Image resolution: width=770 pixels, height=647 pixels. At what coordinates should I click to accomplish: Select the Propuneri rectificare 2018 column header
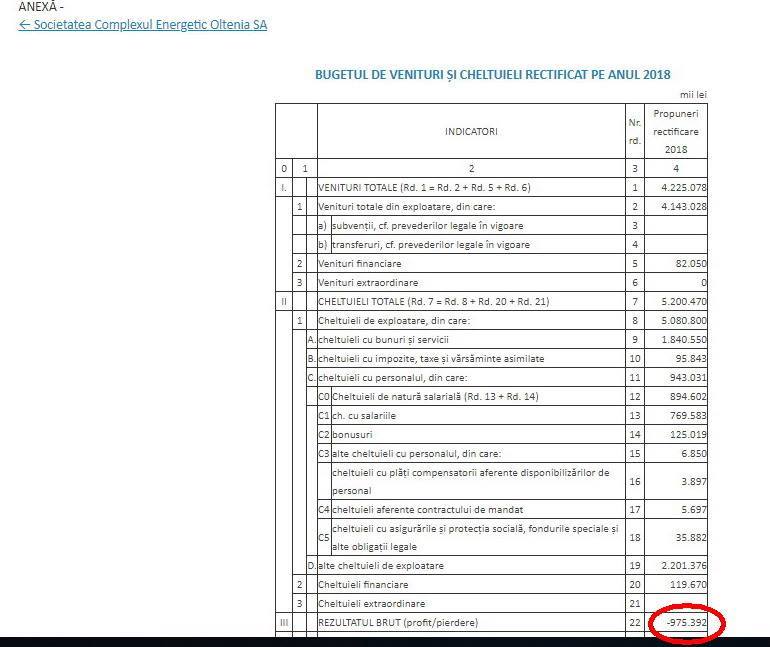pos(675,131)
